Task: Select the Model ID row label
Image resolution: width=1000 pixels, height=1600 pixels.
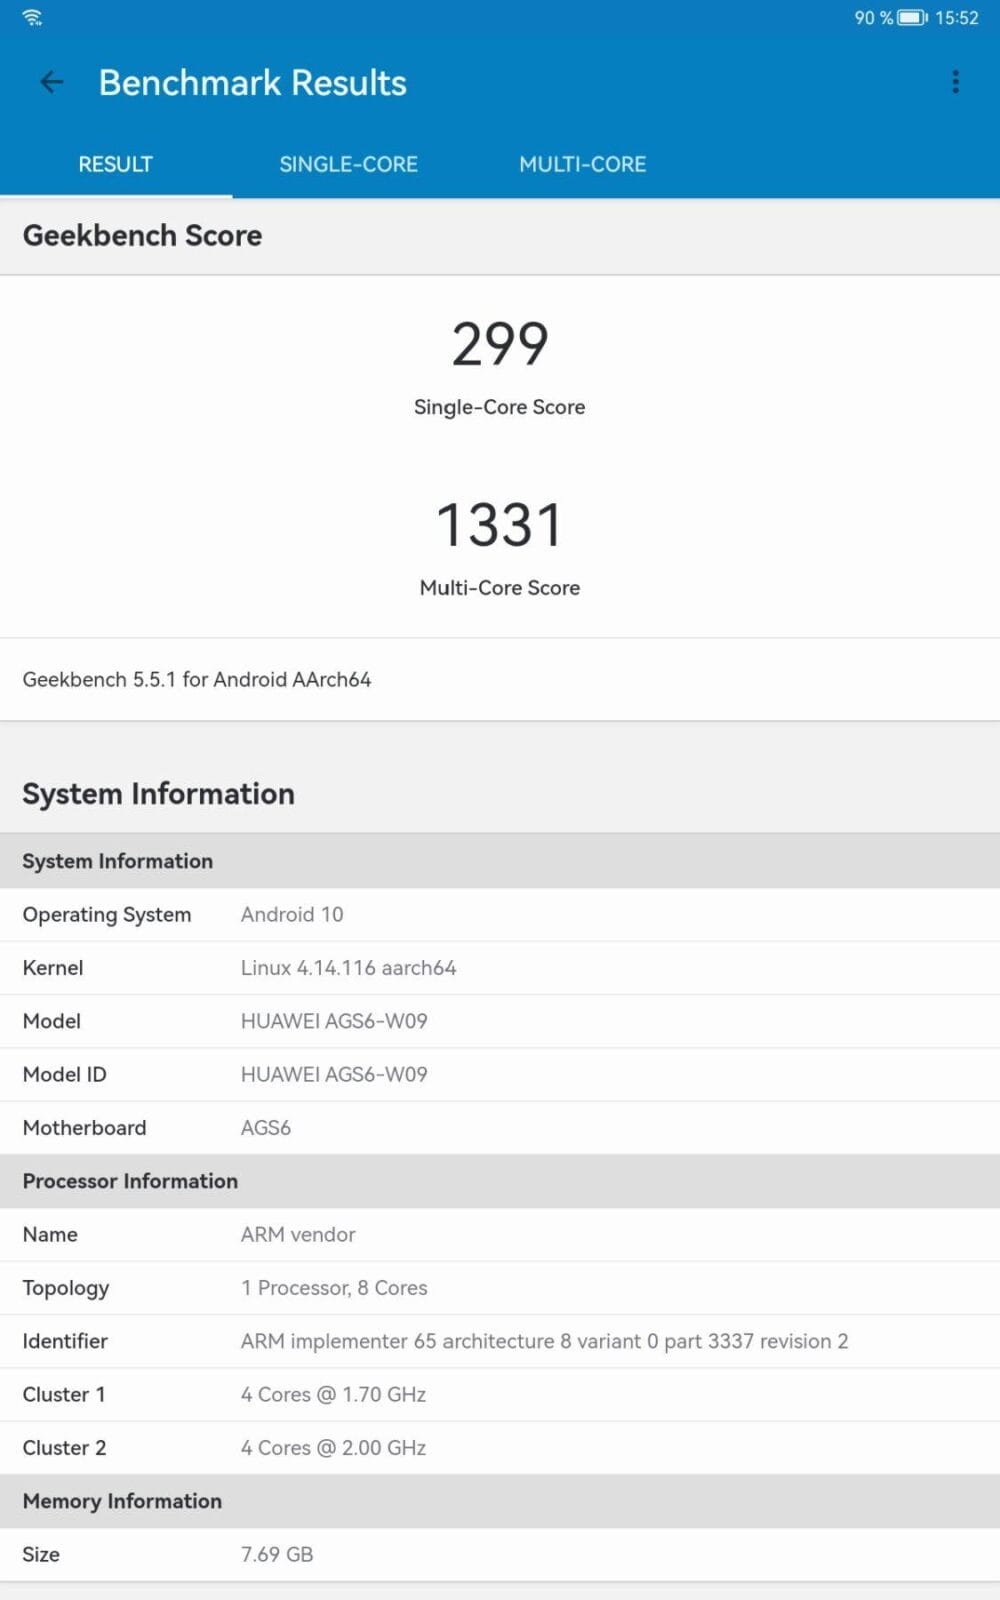Action: coord(65,1074)
